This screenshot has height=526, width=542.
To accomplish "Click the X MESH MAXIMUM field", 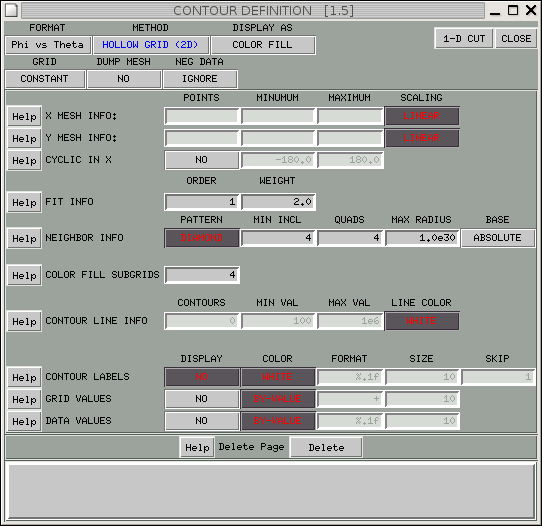I will pos(350,116).
